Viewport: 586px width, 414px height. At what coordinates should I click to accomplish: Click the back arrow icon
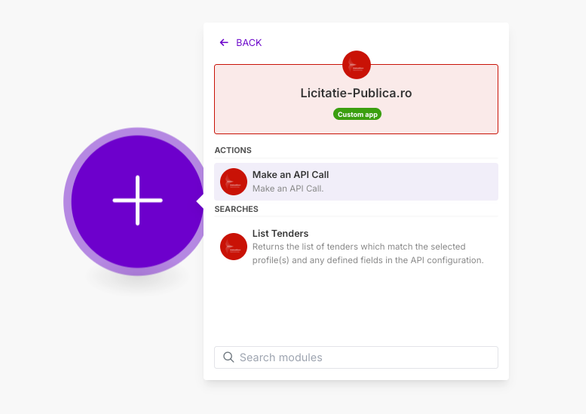point(224,43)
